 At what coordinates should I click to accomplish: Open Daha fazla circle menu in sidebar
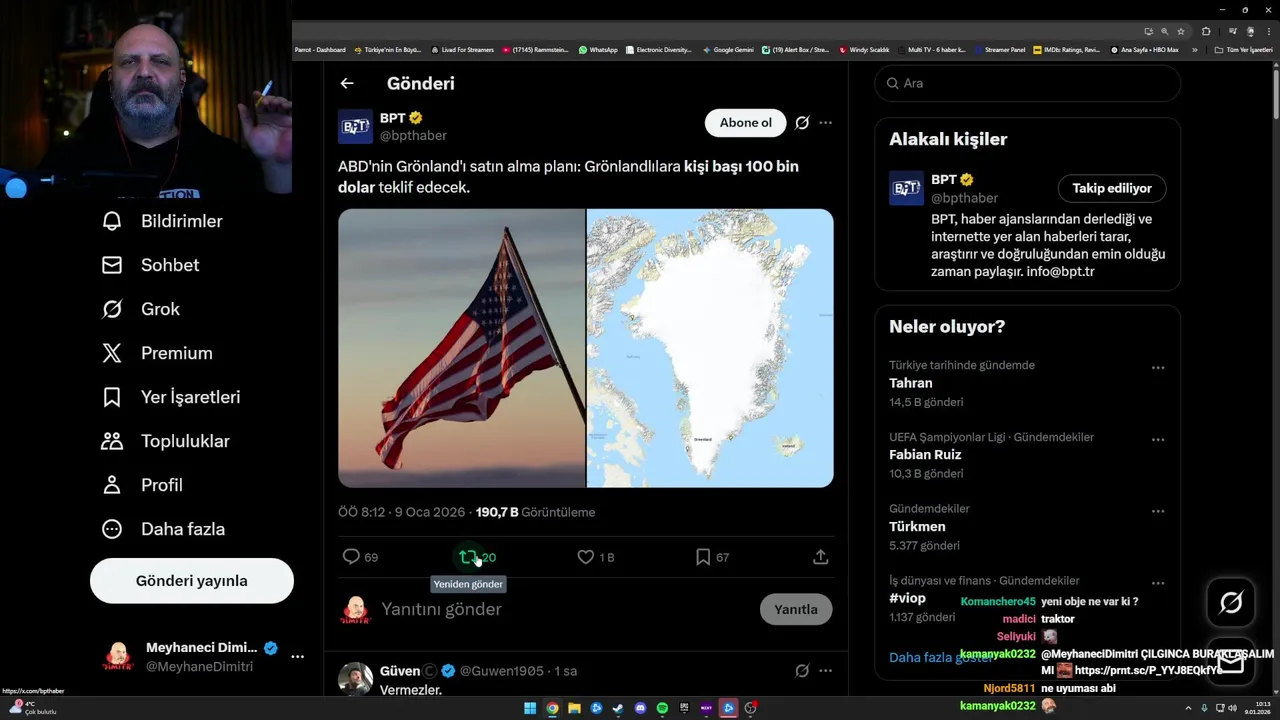pyautogui.click(x=112, y=529)
